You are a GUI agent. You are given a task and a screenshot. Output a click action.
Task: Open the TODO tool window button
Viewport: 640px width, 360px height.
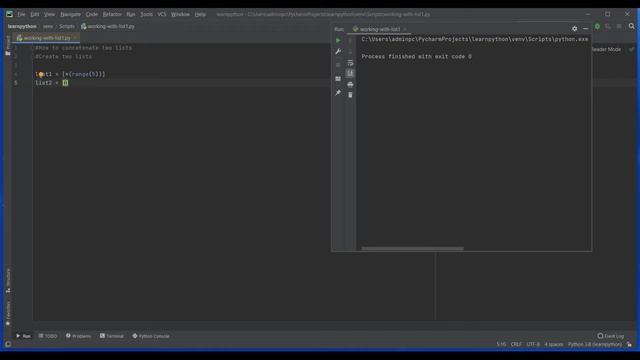pyautogui.click(x=48, y=336)
